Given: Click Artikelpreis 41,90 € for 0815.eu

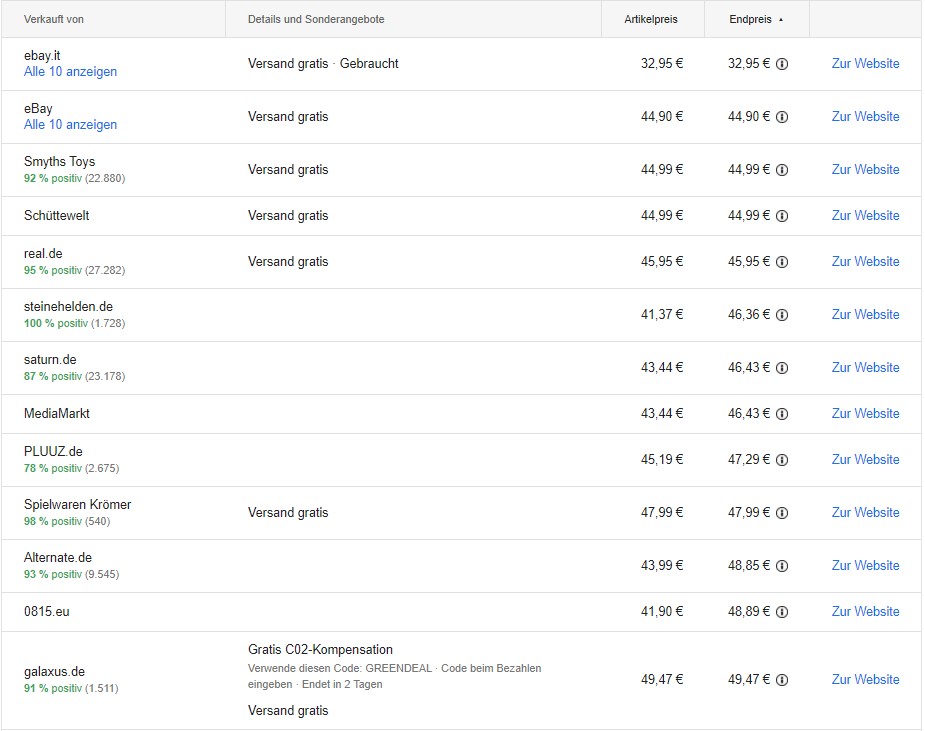Looking at the screenshot, I should (x=662, y=612).
